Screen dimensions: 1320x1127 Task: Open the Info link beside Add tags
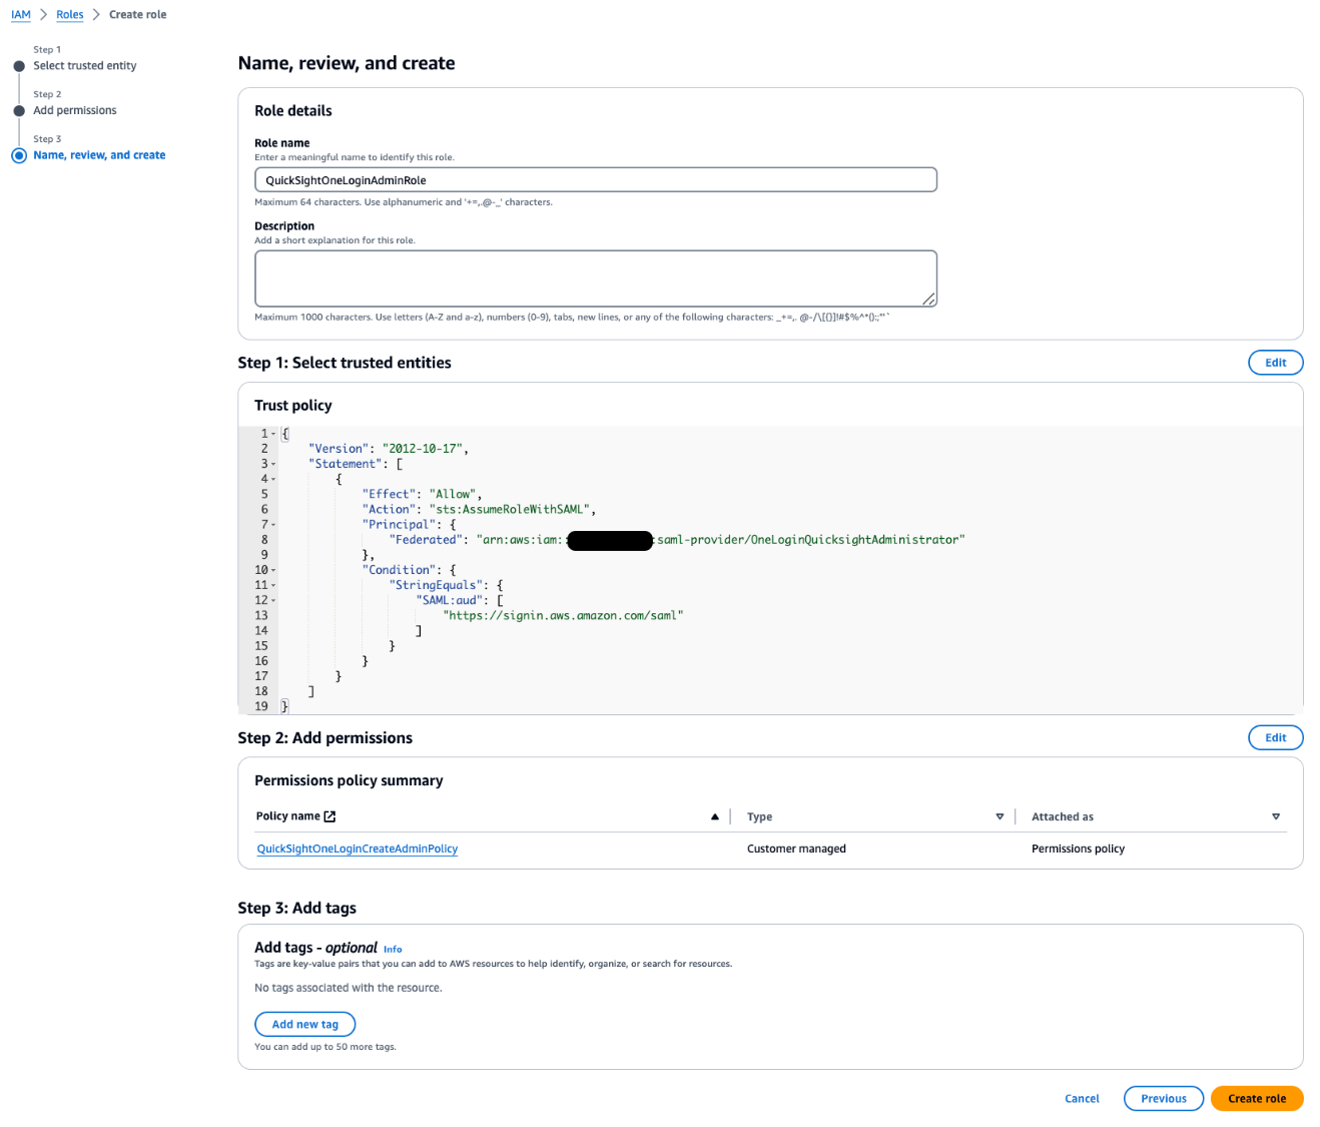coord(393,949)
